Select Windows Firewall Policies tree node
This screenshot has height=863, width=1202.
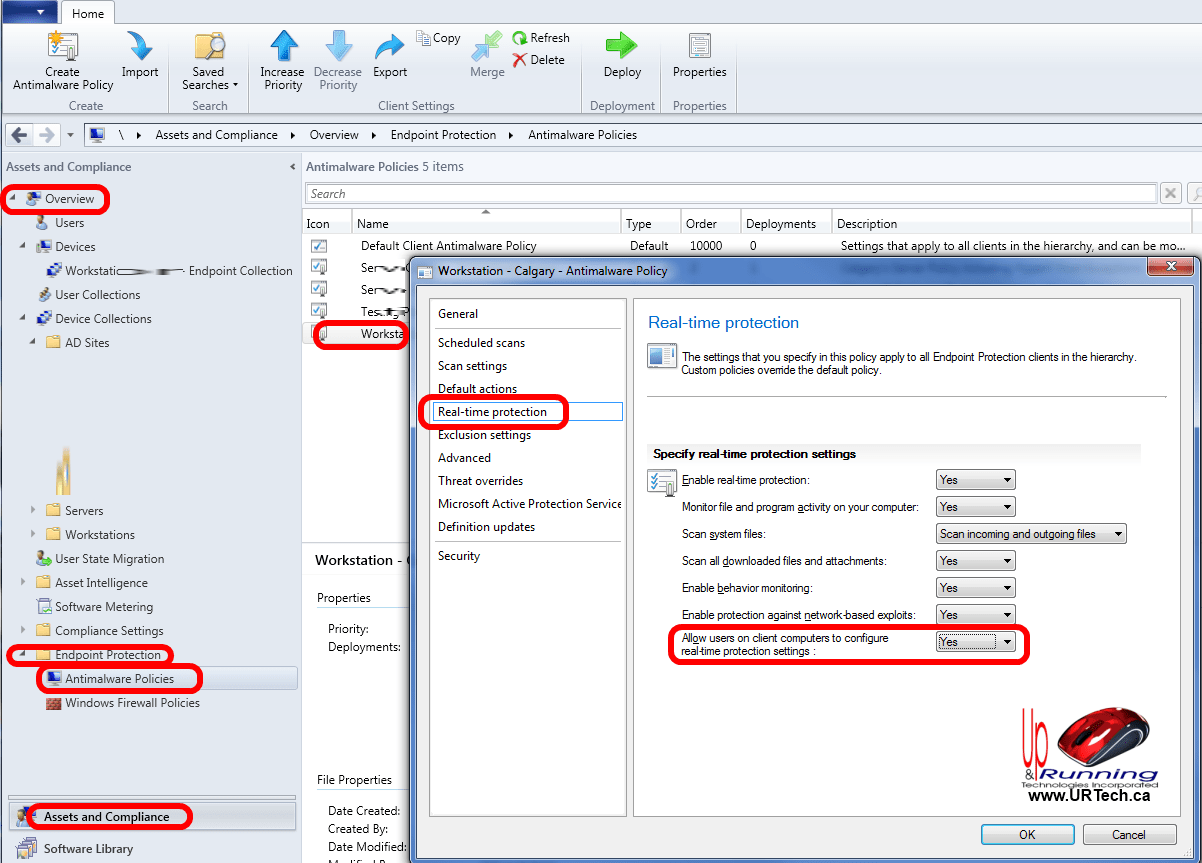[x=132, y=703]
